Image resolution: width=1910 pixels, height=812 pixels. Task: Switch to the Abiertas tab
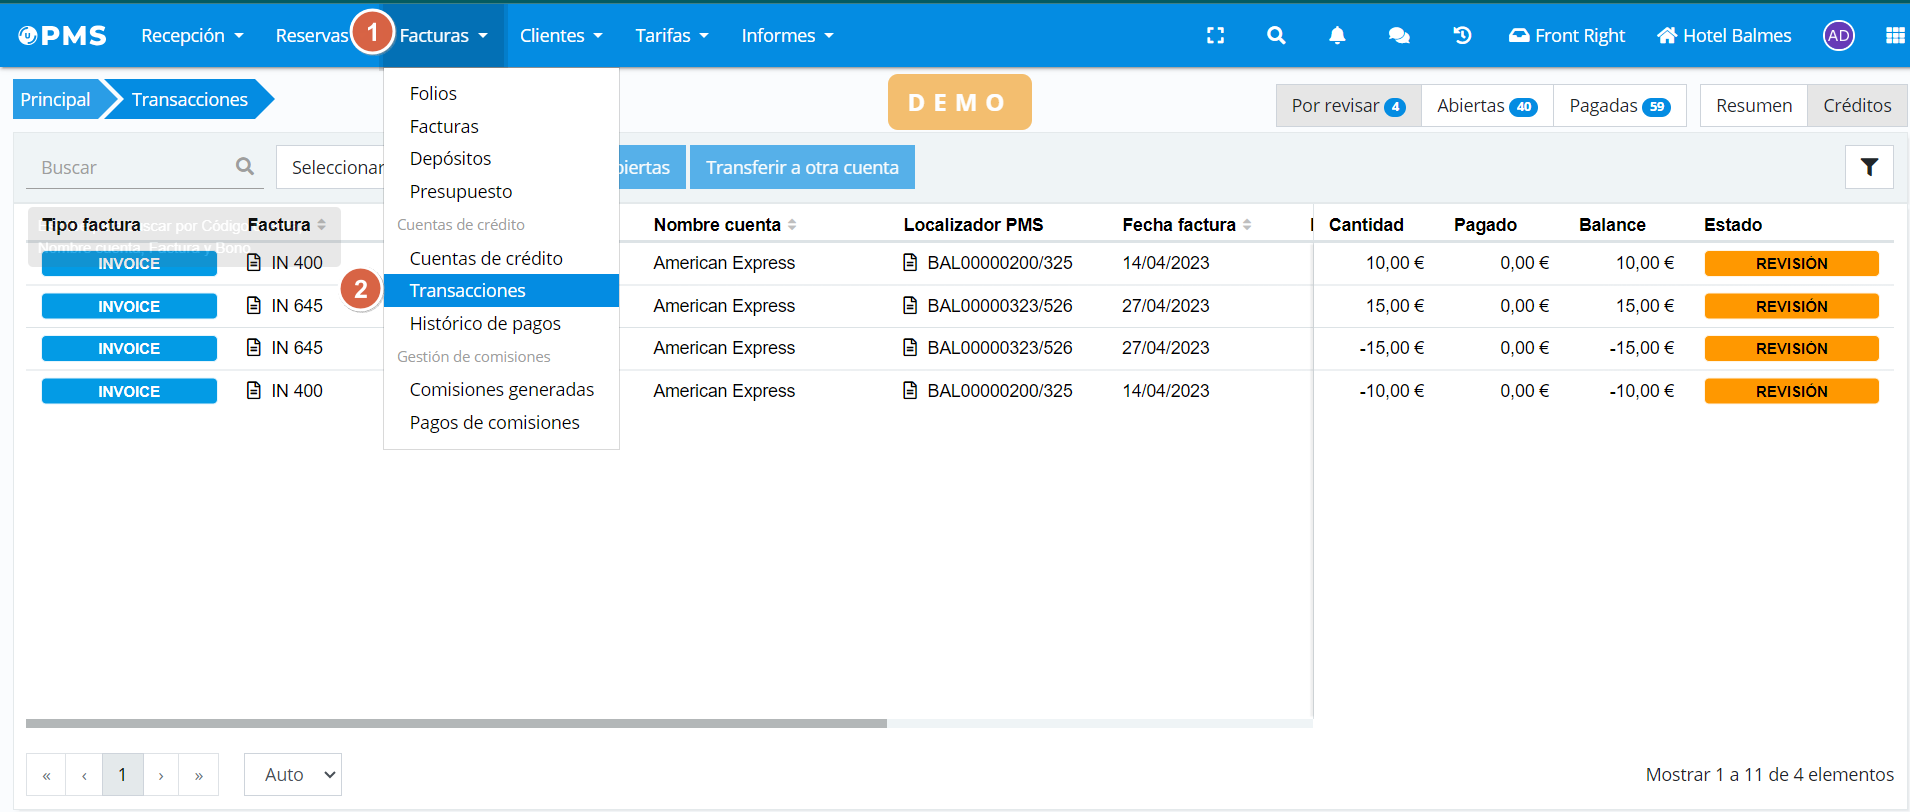pyautogui.click(x=1486, y=106)
